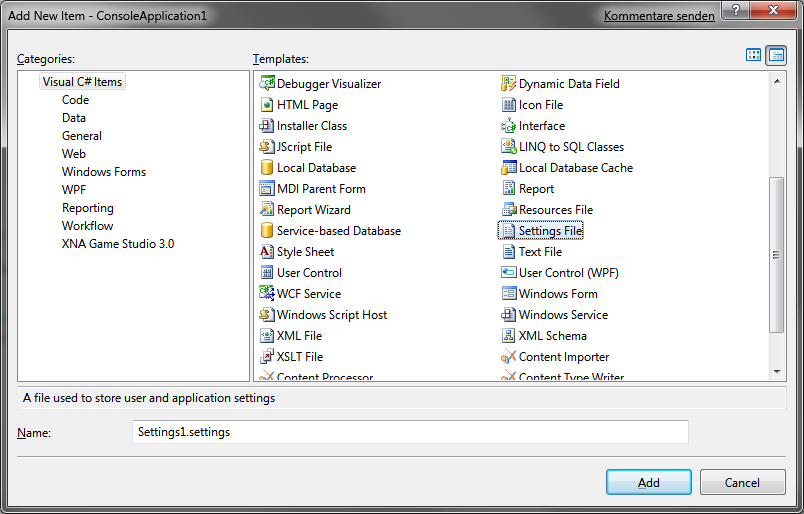The image size is (804, 514).
Task: Select the WCF Service template icon
Action: (x=267, y=294)
